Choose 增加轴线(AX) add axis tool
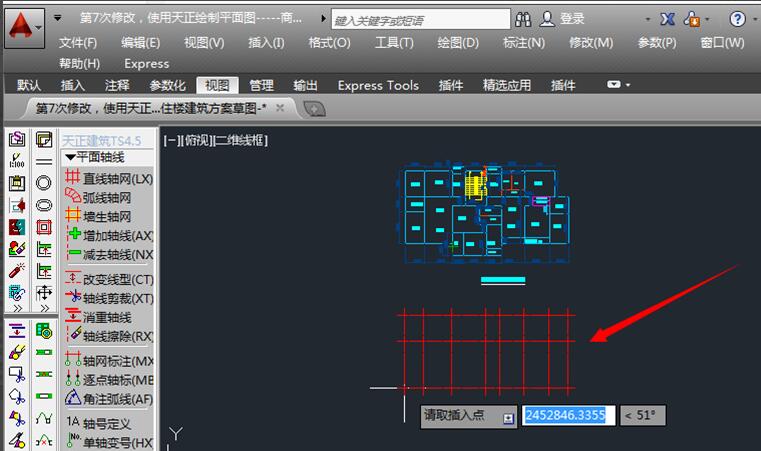The image size is (761, 451). click(110, 235)
